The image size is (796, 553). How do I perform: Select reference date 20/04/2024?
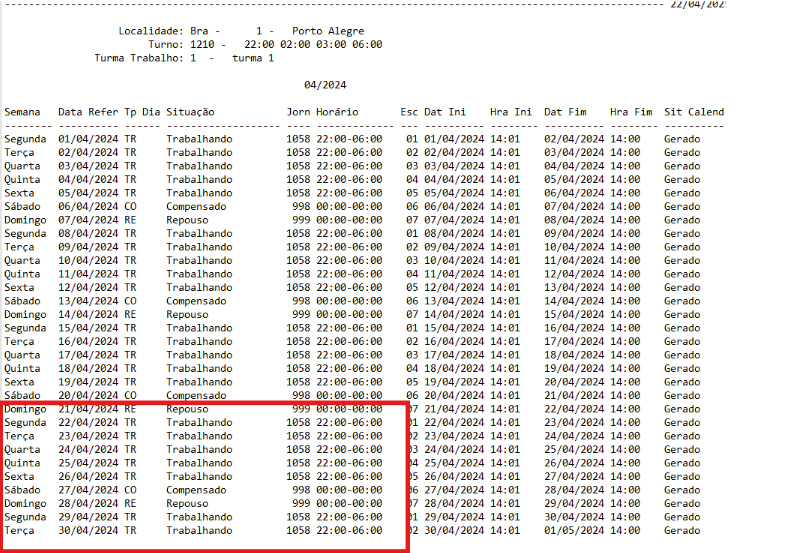[x=88, y=396]
